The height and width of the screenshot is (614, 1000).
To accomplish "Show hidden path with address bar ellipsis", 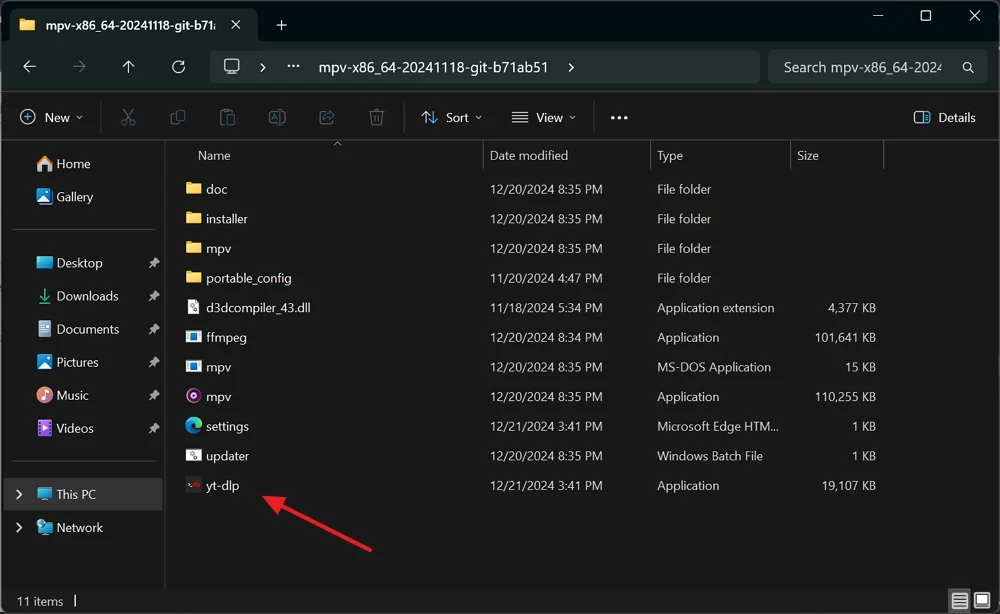I will coord(293,66).
